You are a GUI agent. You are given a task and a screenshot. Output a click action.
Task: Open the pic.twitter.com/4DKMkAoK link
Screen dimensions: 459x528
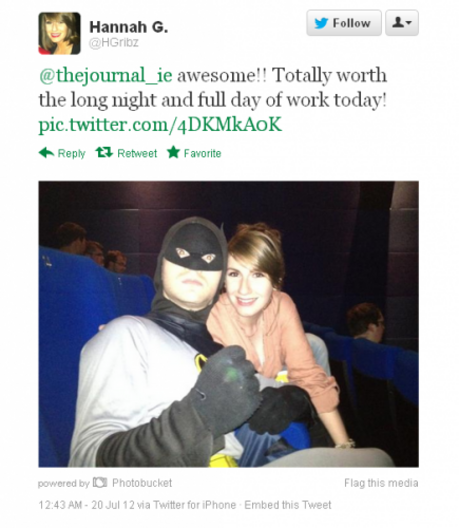(160, 125)
